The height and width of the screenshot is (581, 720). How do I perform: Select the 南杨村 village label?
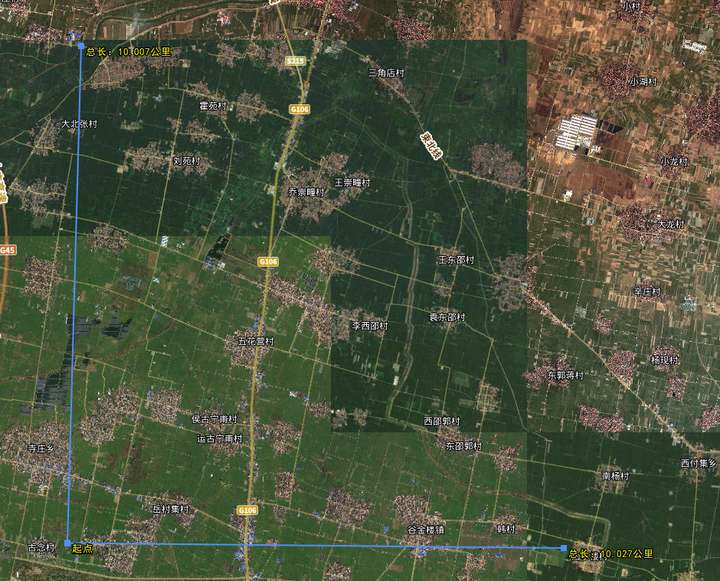(615, 476)
